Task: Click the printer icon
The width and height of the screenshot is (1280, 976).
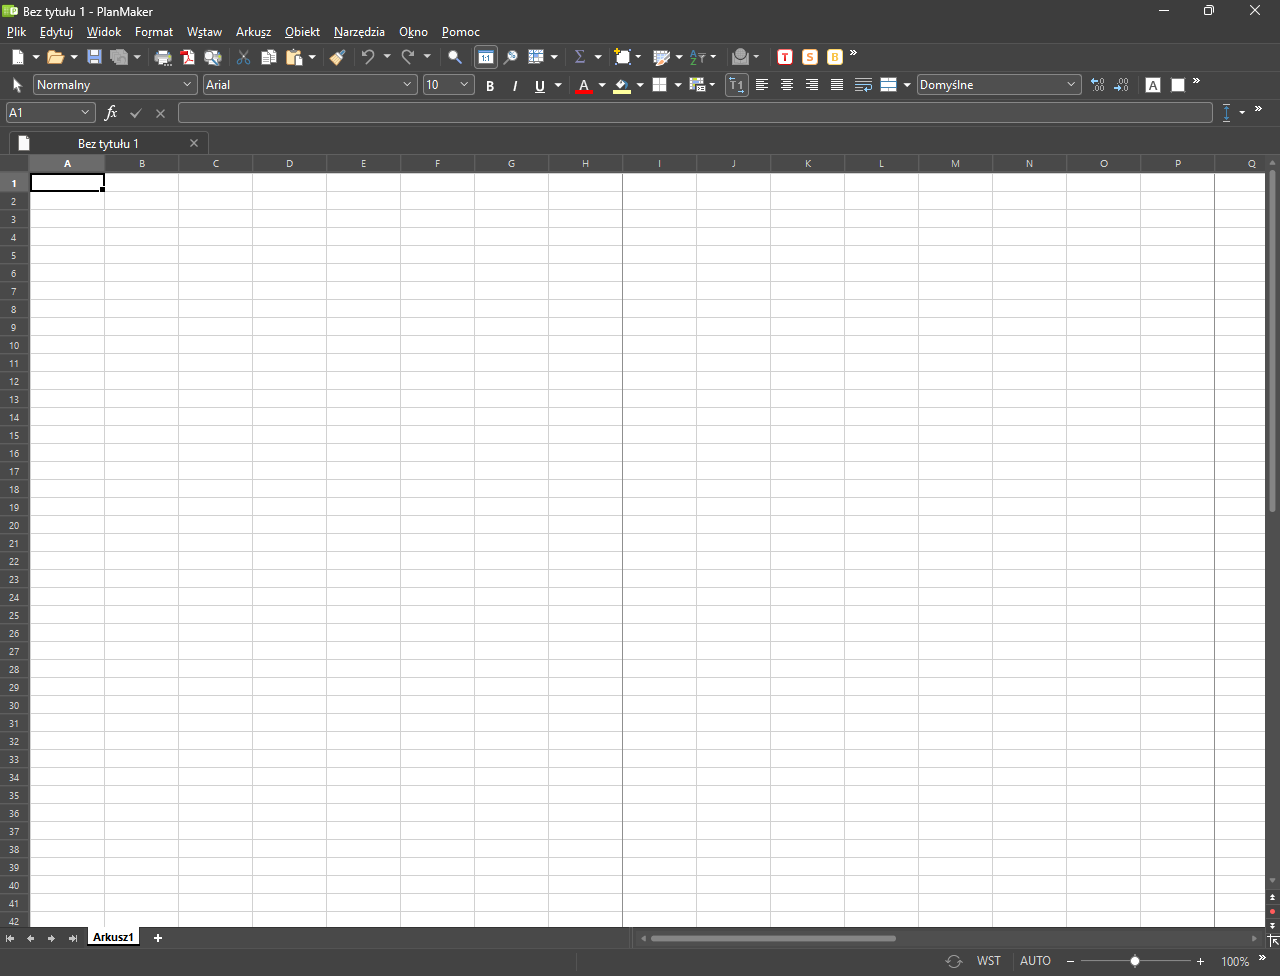Action: point(163,57)
